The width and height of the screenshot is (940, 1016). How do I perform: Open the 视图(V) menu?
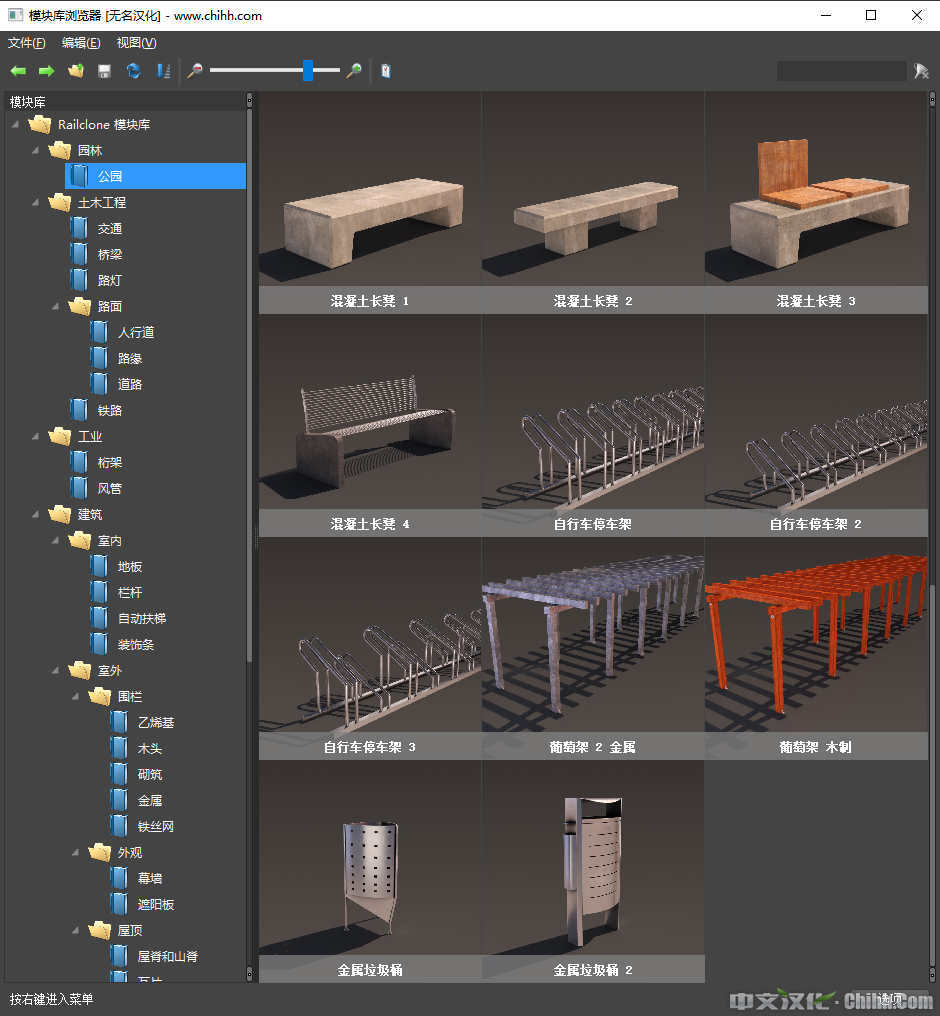pos(136,43)
